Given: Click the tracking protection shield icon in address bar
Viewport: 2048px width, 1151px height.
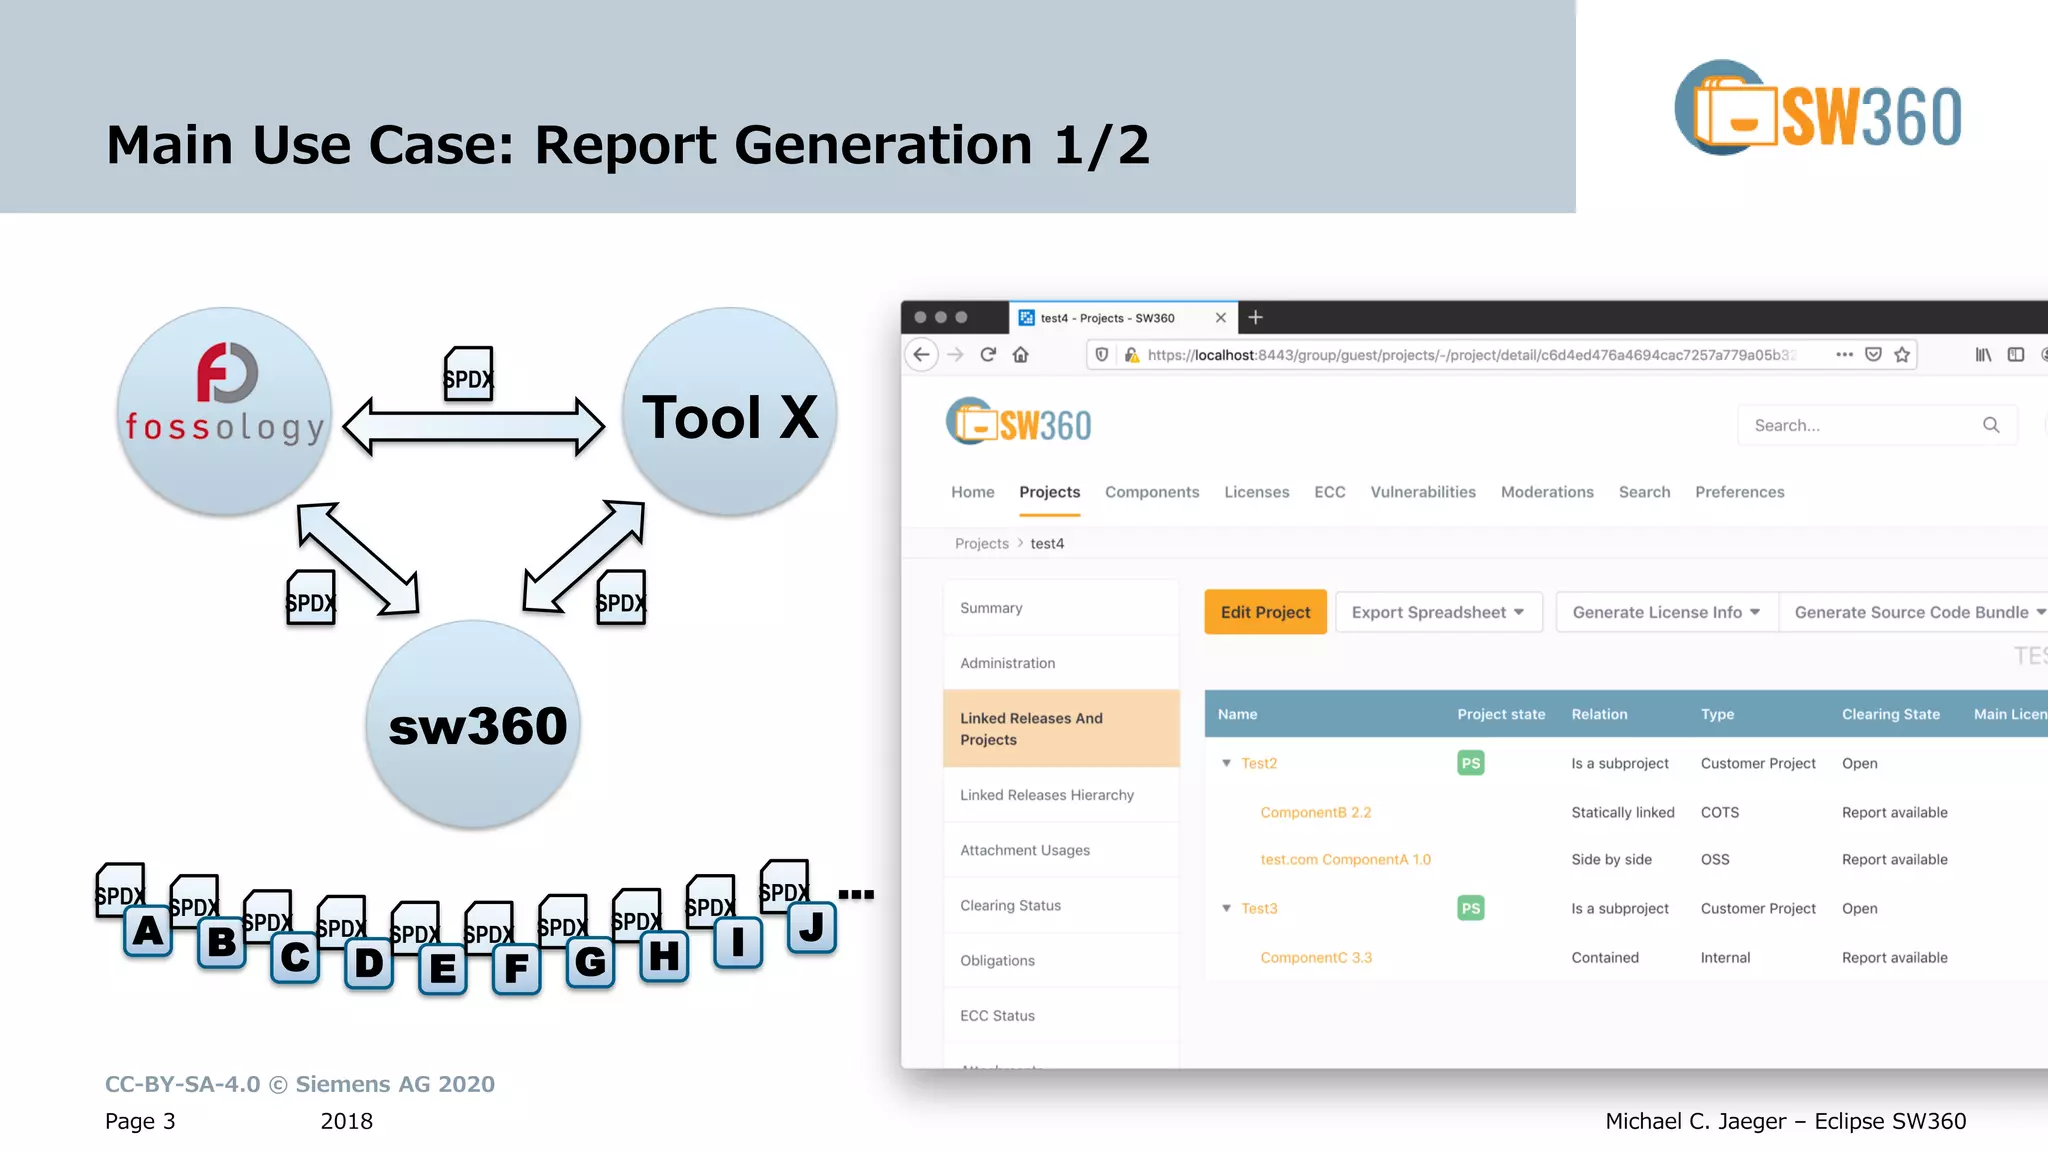Looking at the screenshot, I should tap(1102, 355).
